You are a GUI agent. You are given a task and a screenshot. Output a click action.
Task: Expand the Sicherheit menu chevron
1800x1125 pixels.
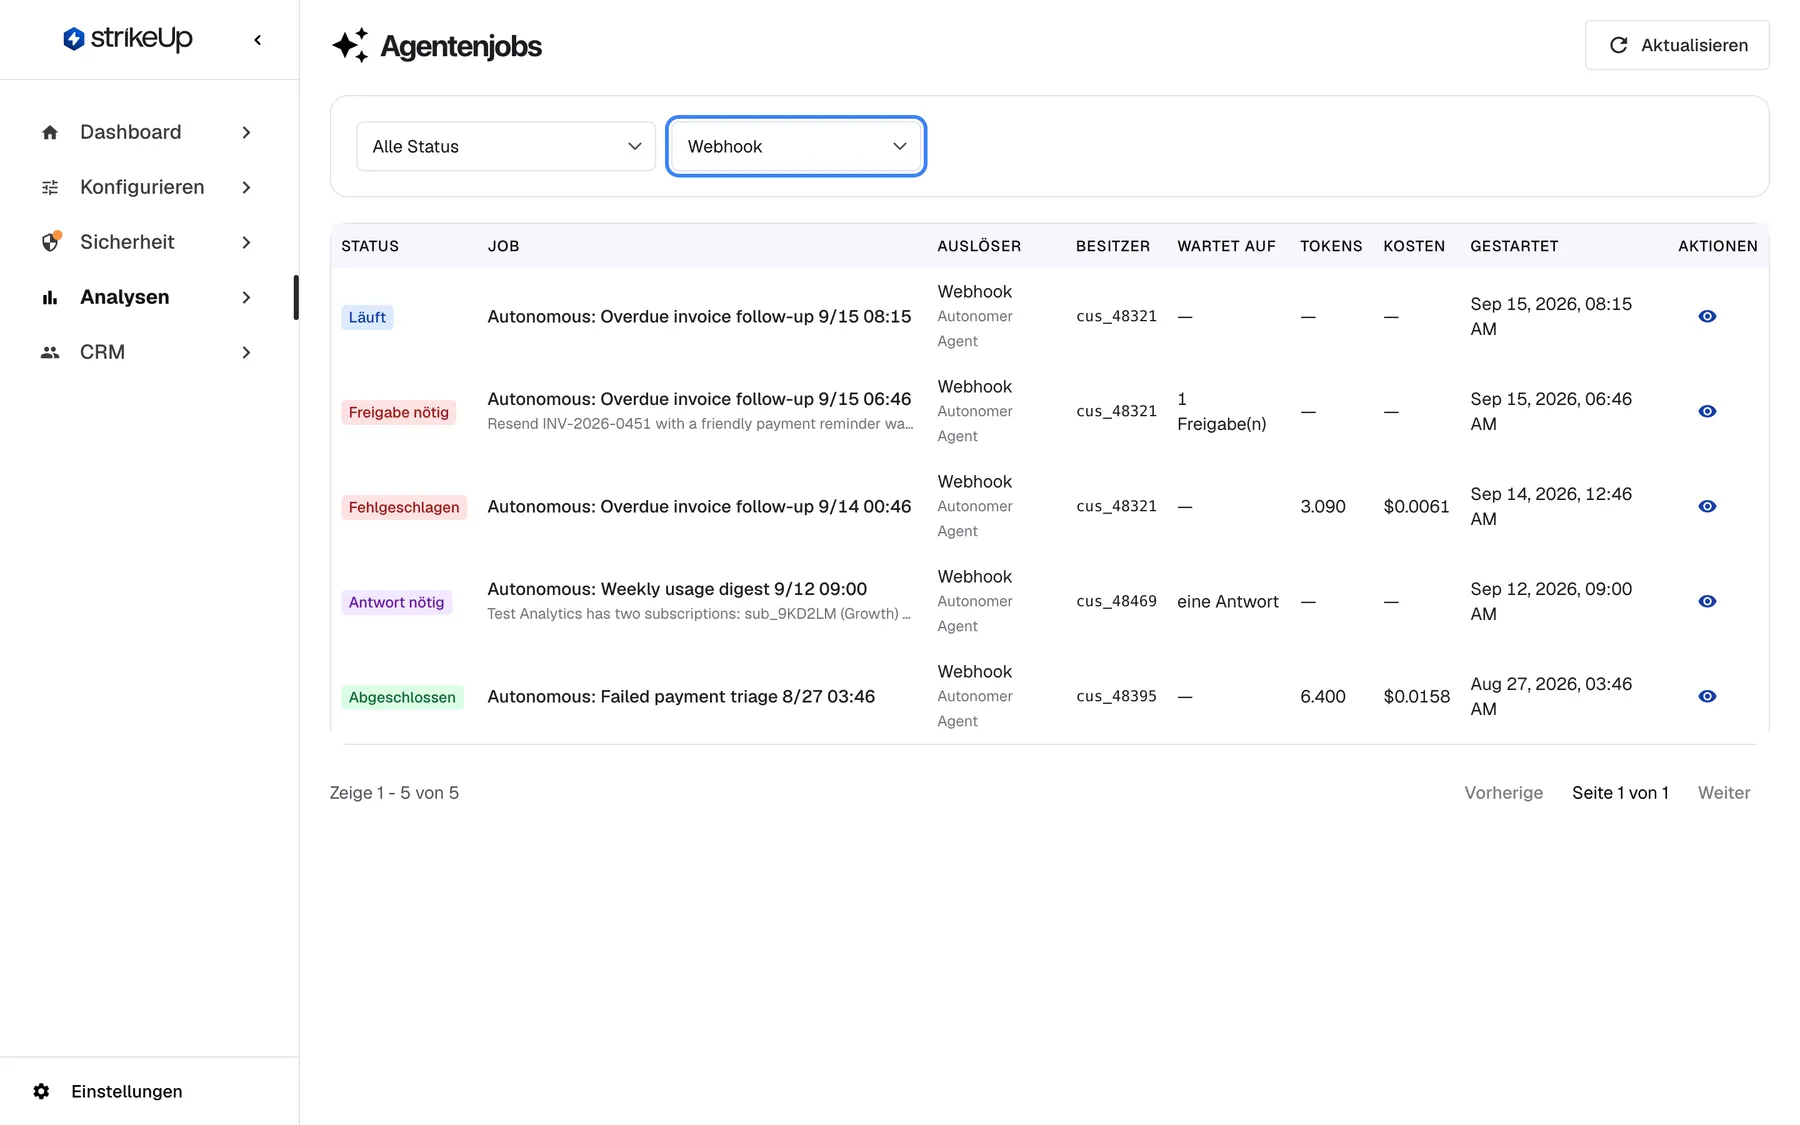(x=246, y=242)
